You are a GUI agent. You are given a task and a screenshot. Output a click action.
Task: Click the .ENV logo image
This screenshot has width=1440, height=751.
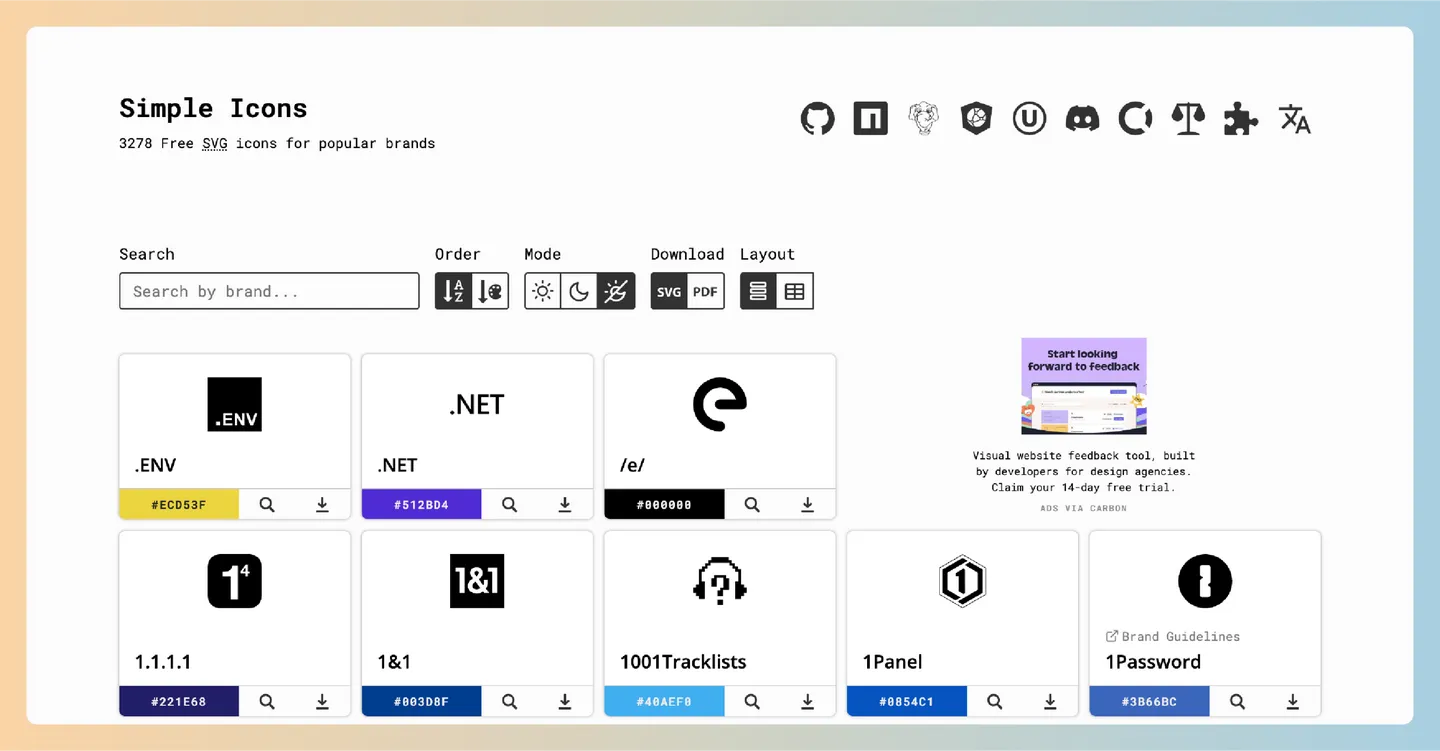[x=234, y=404]
